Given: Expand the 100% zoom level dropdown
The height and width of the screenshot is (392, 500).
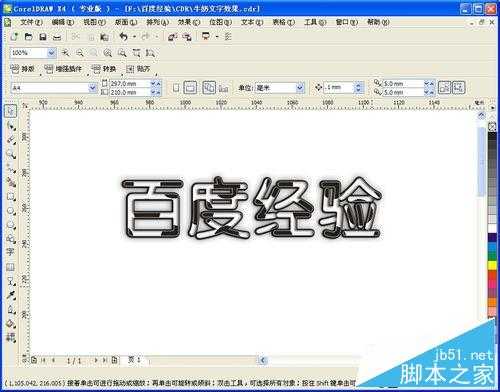Looking at the screenshot, I should pyautogui.click(x=51, y=53).
